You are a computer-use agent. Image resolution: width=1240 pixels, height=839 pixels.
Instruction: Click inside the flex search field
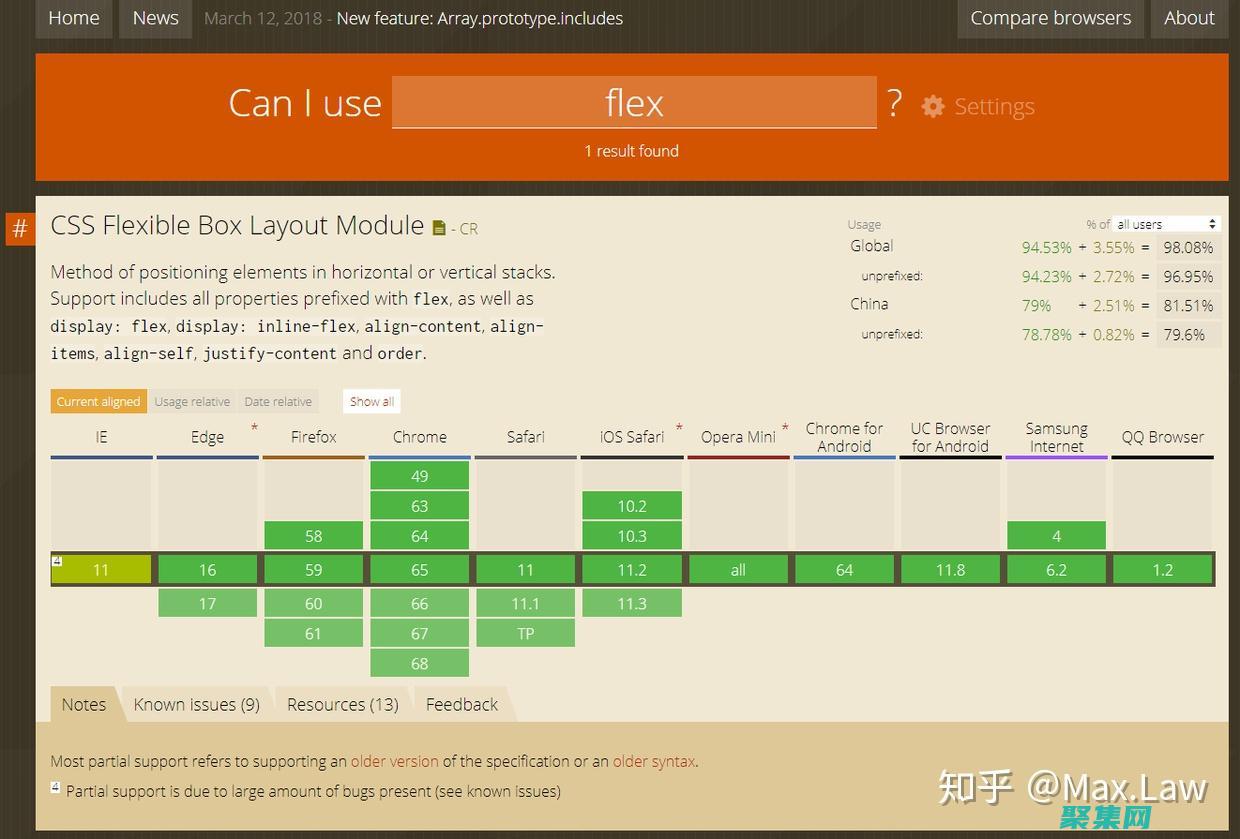[634, 102]
